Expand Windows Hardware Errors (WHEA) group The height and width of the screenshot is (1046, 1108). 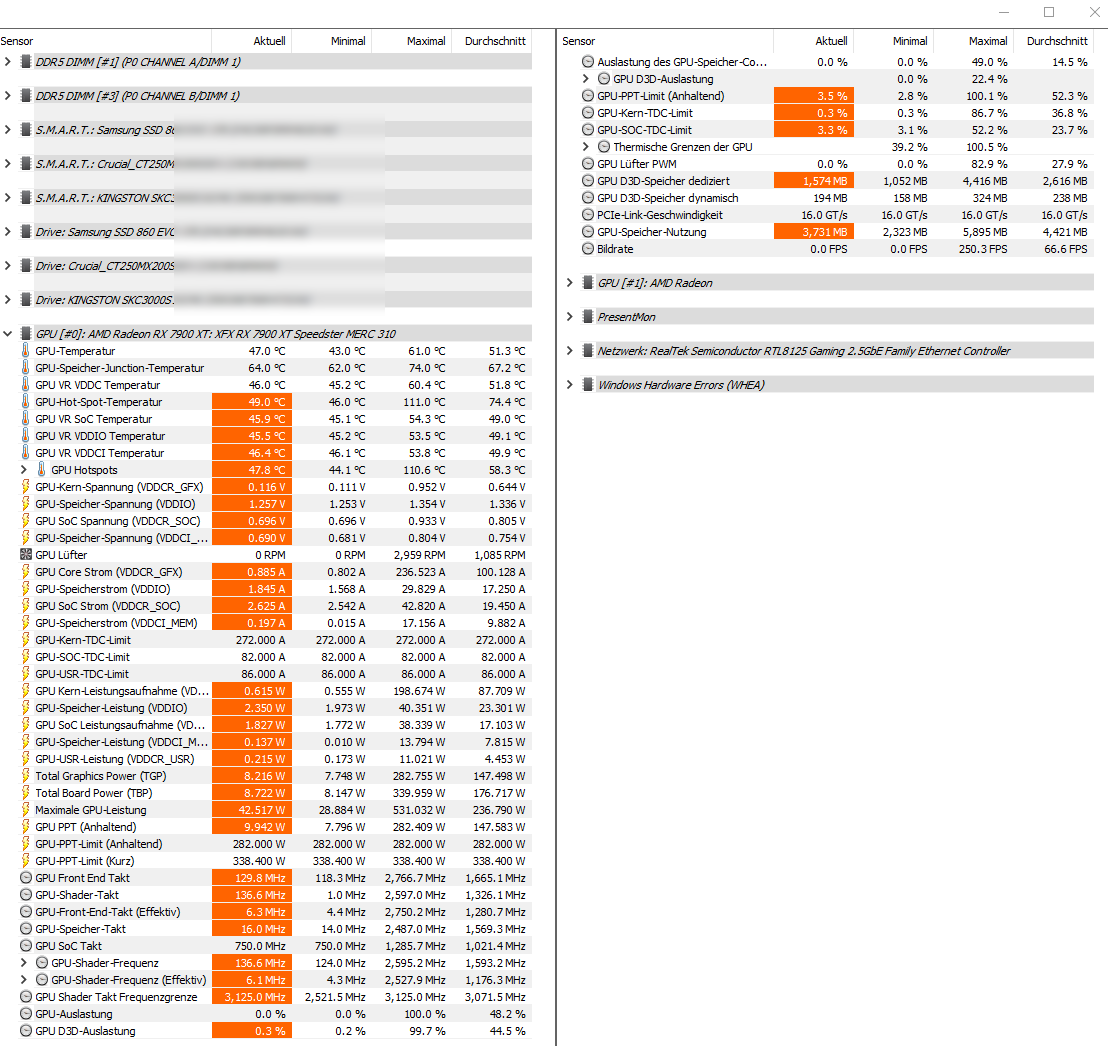[x=570, y=384]
